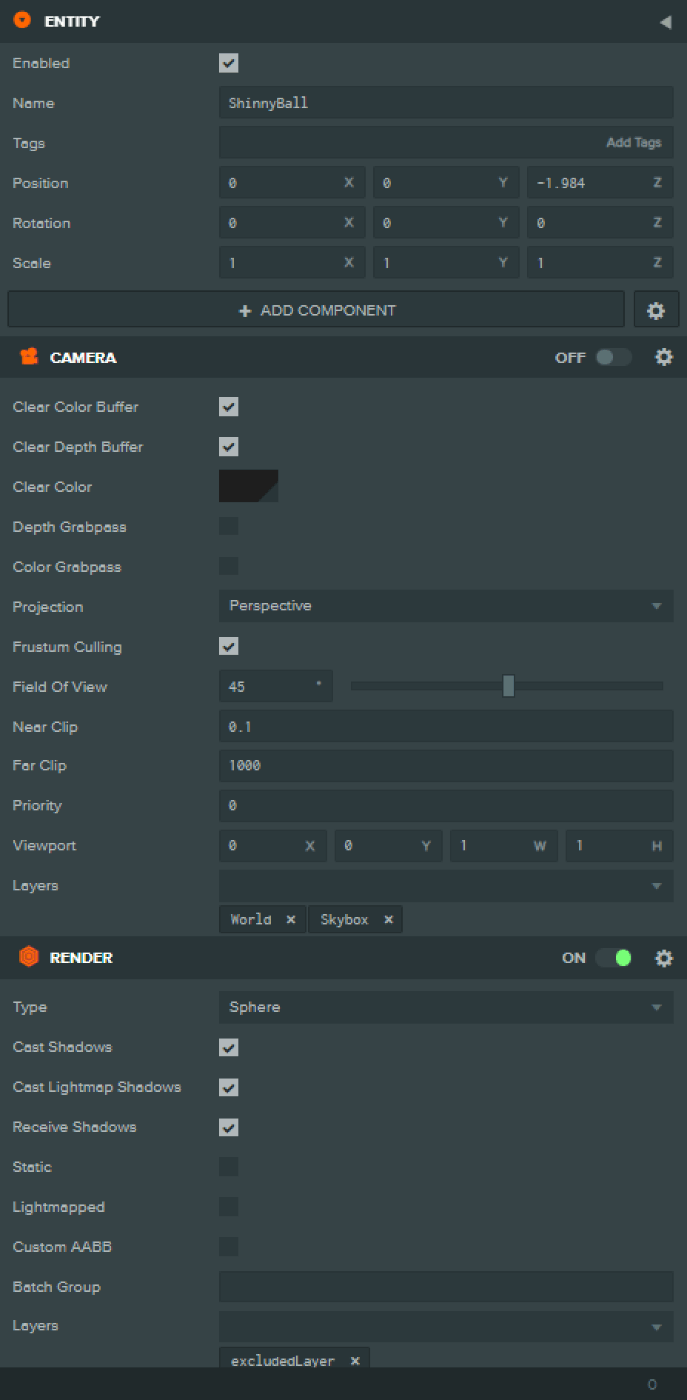687x1400 pixels.
Task: Turn the Camera component on
Action: click(614, 357)
